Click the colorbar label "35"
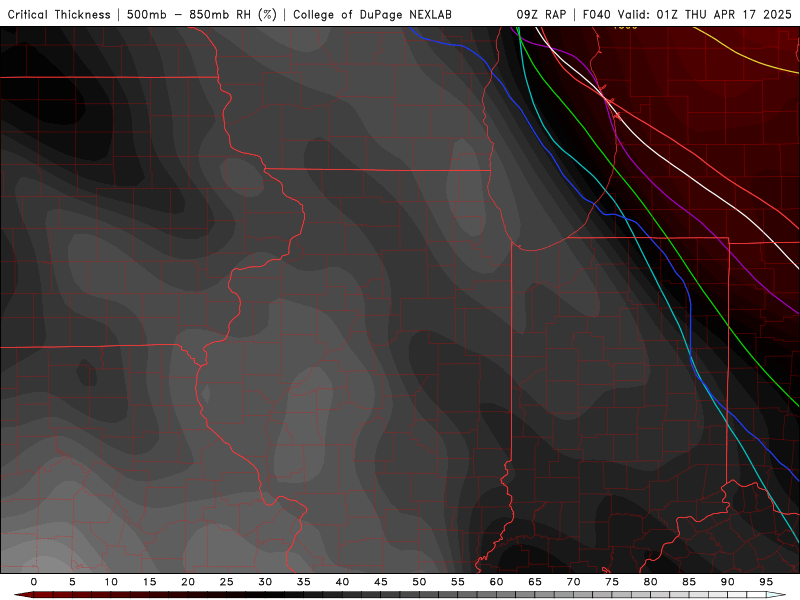The height and width of the screenshot is (600, 800). (x=304, y=582)
